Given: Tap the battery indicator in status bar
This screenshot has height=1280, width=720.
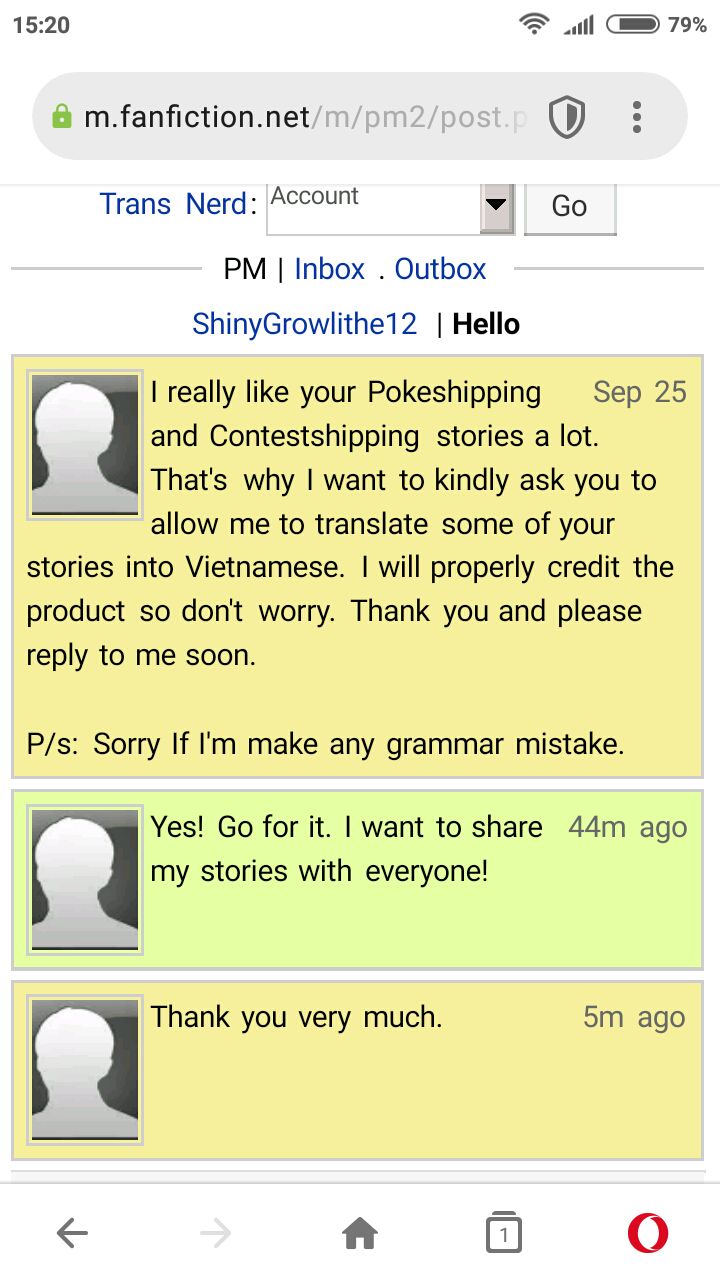Looking at the screenshot, I should [x=632, y=25].
